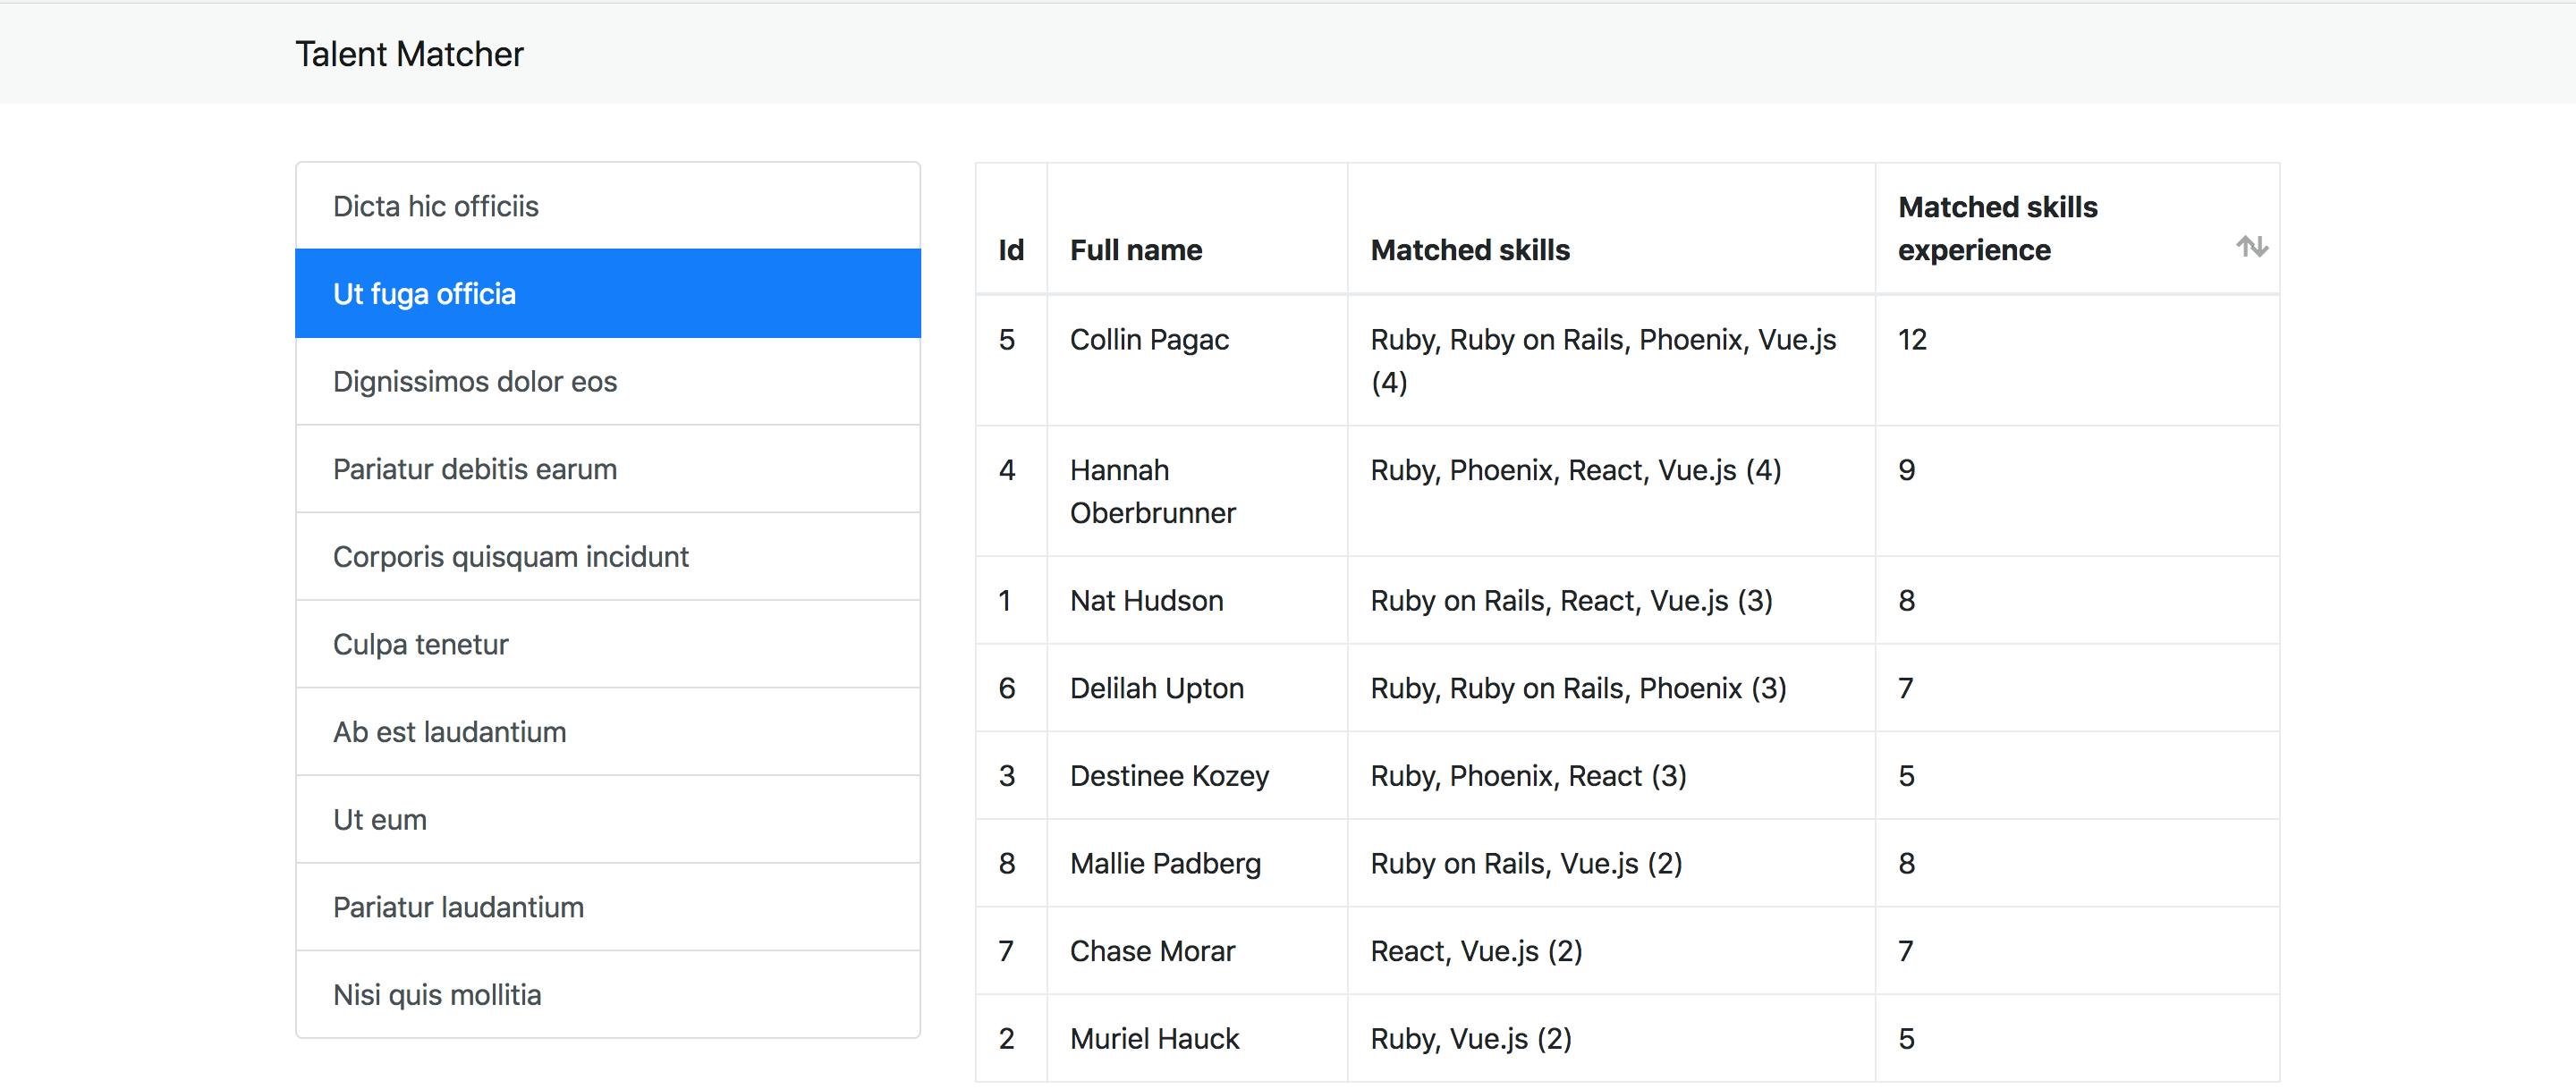Click the cell "React, Vue.js (2)"

1611,951
